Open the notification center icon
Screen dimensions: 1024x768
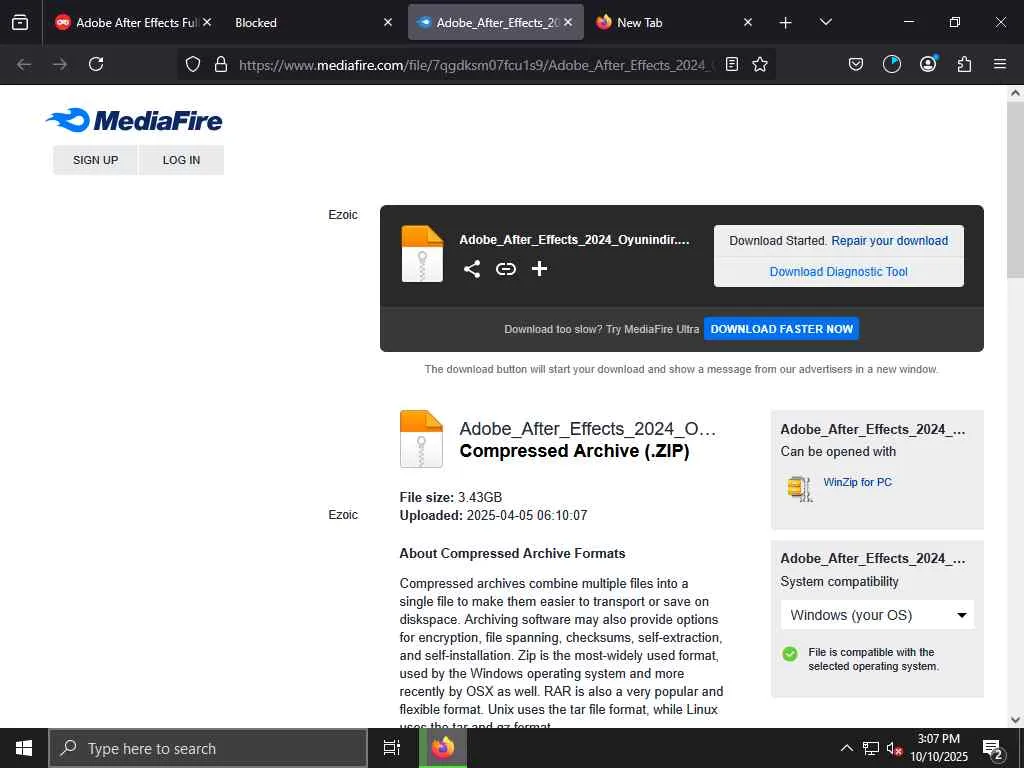(993, 749)
